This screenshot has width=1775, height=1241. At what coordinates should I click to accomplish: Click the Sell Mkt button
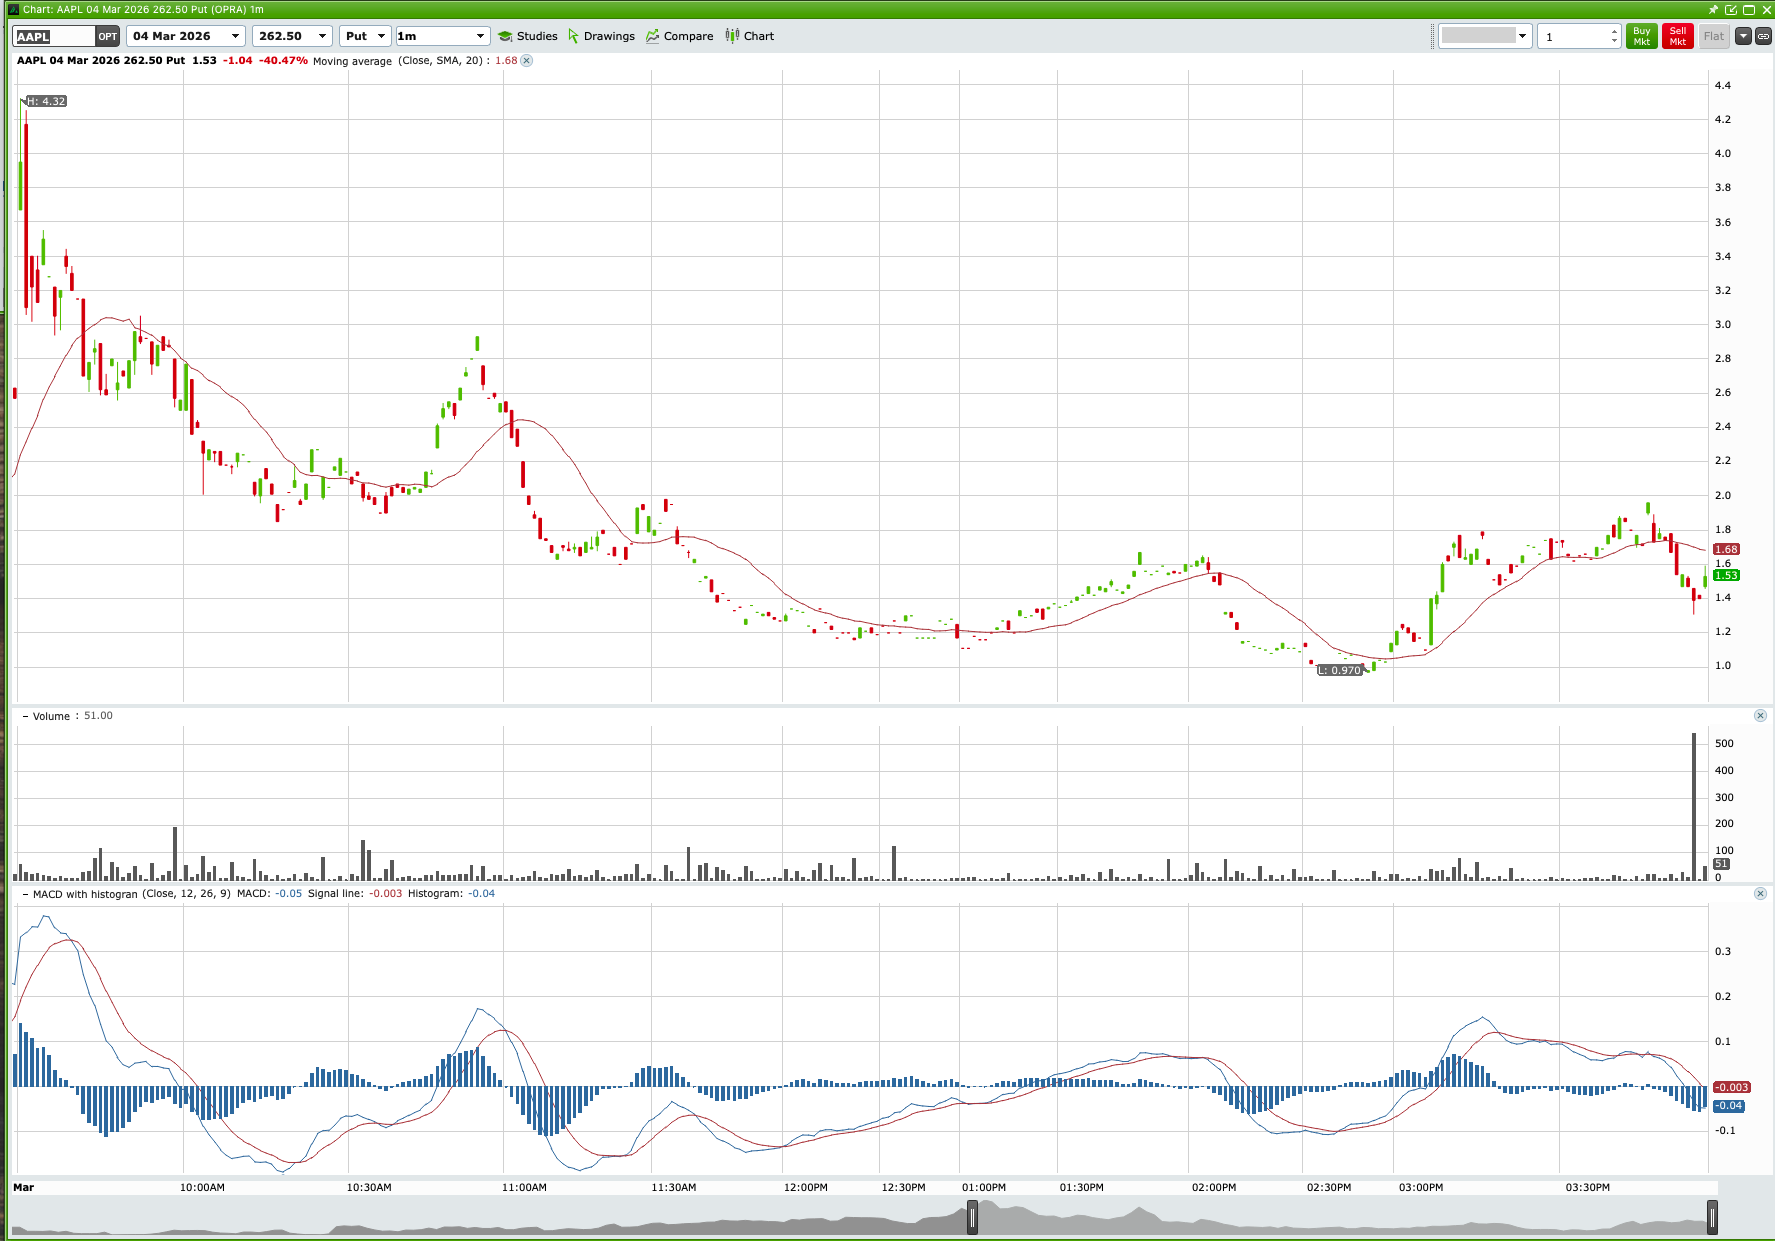1677,35
